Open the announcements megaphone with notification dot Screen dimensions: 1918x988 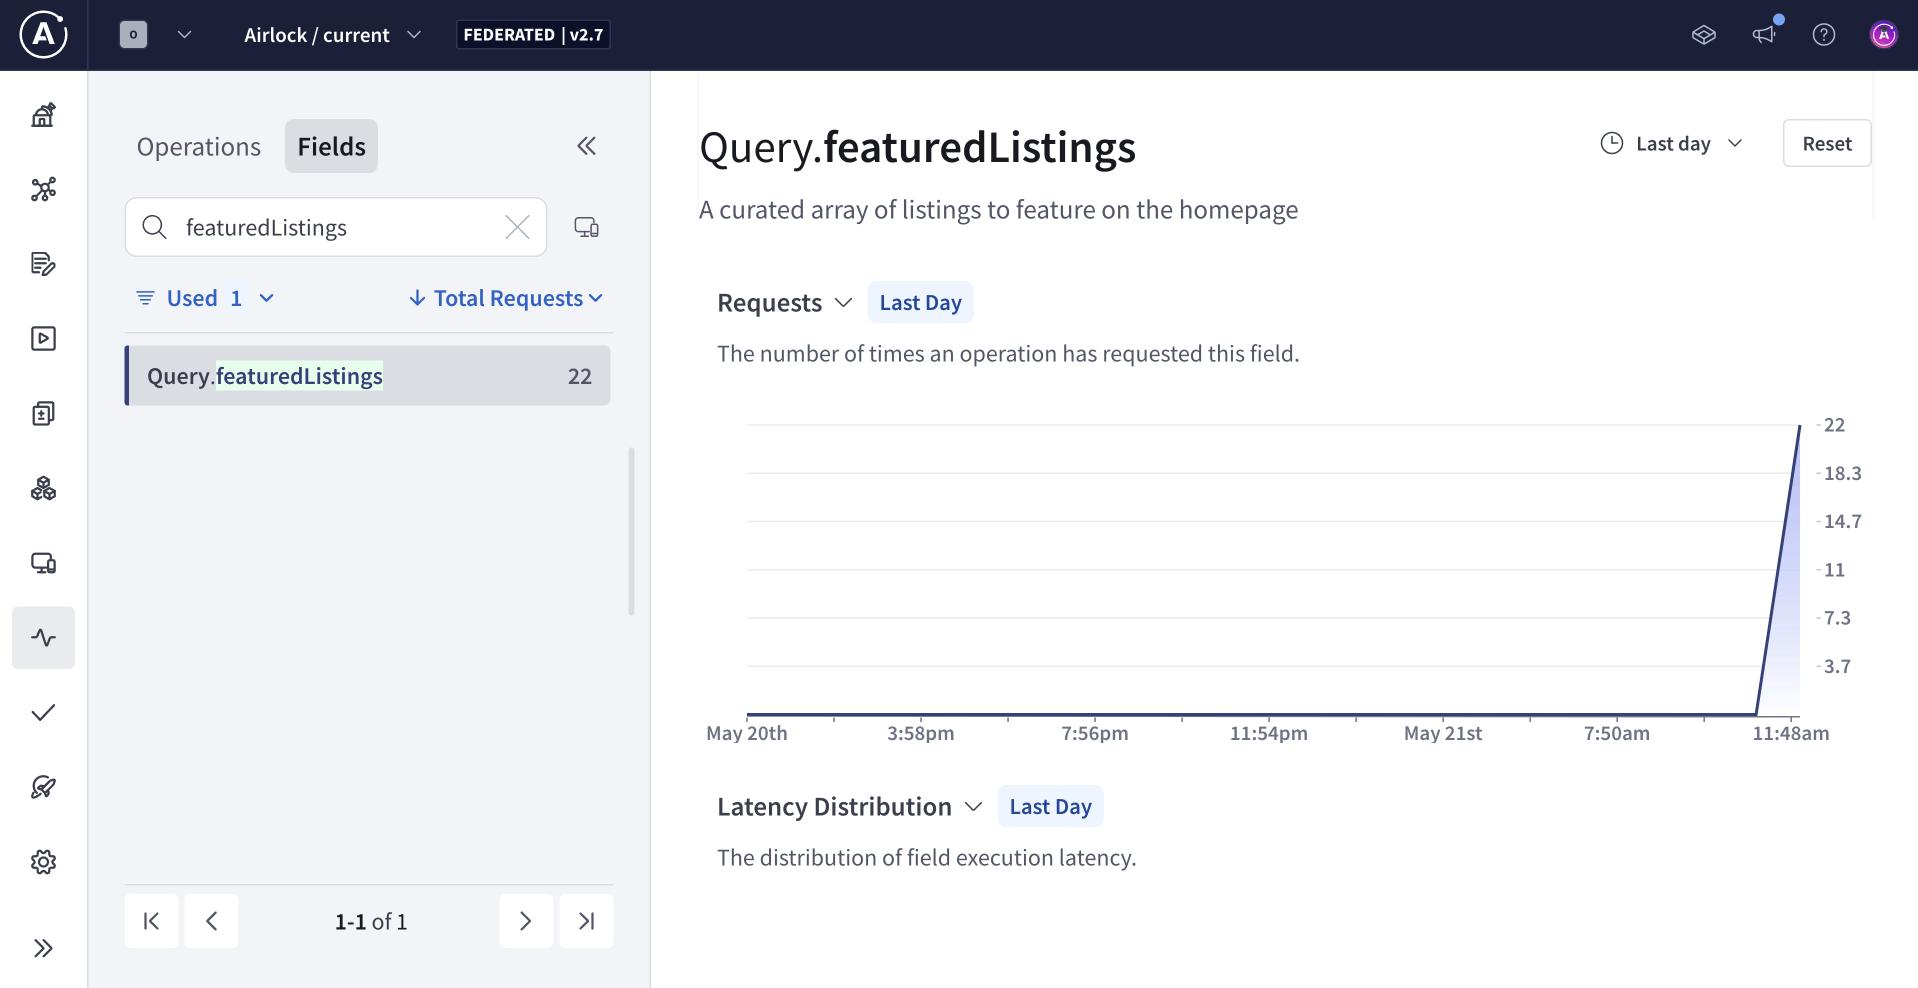1764,34
